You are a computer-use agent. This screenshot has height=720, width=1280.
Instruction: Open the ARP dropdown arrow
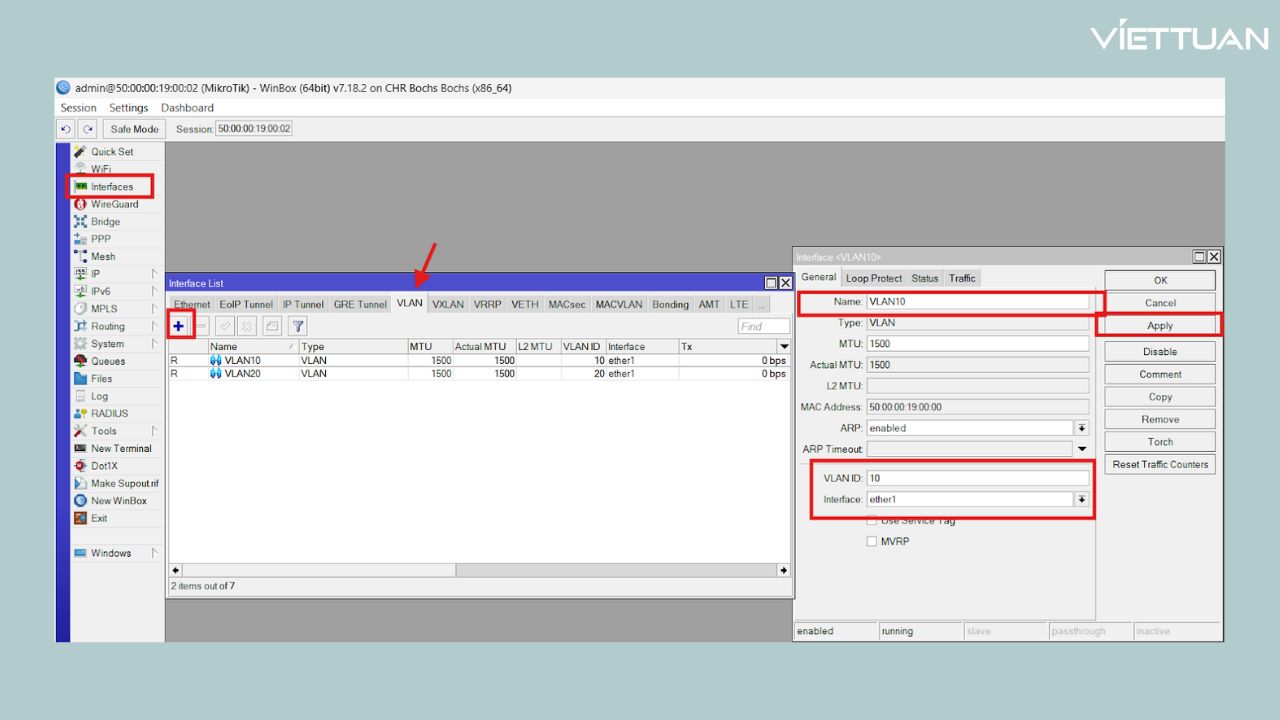pos(1081,428)
